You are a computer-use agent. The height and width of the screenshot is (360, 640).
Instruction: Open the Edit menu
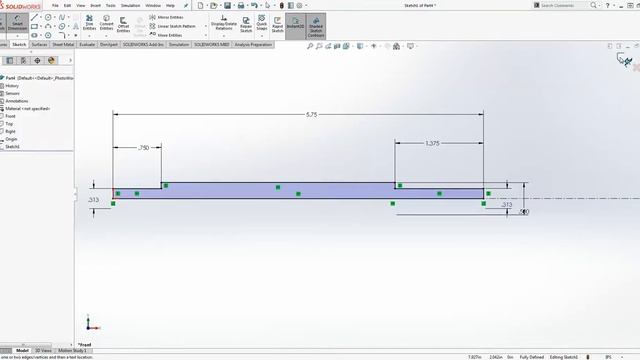click(x=67, y=6)
